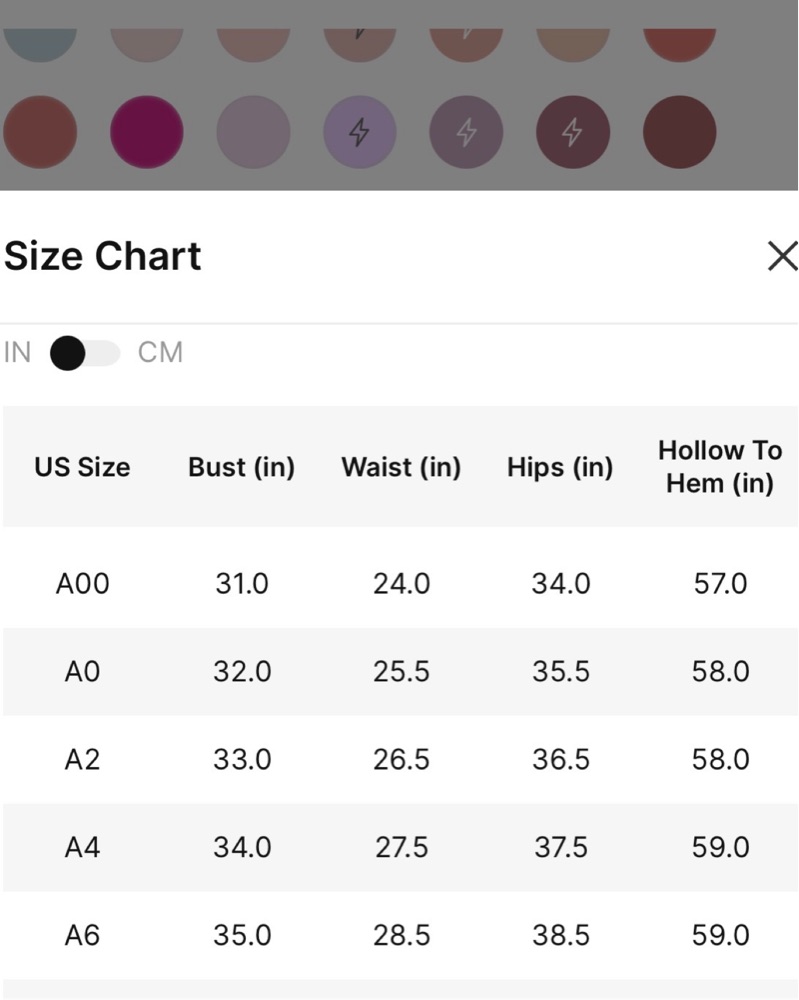Pick the magenta color swatch
799x1000 pixels.
[x=147, y=132]
